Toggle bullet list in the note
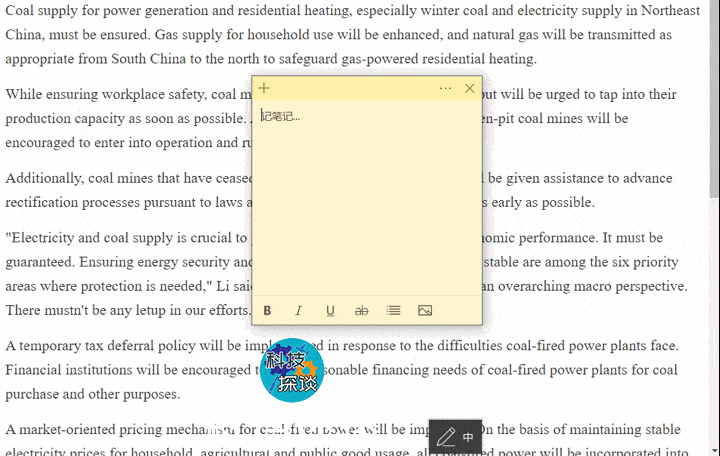The width and height of the screenshot is (720, 456). (393, 311)
